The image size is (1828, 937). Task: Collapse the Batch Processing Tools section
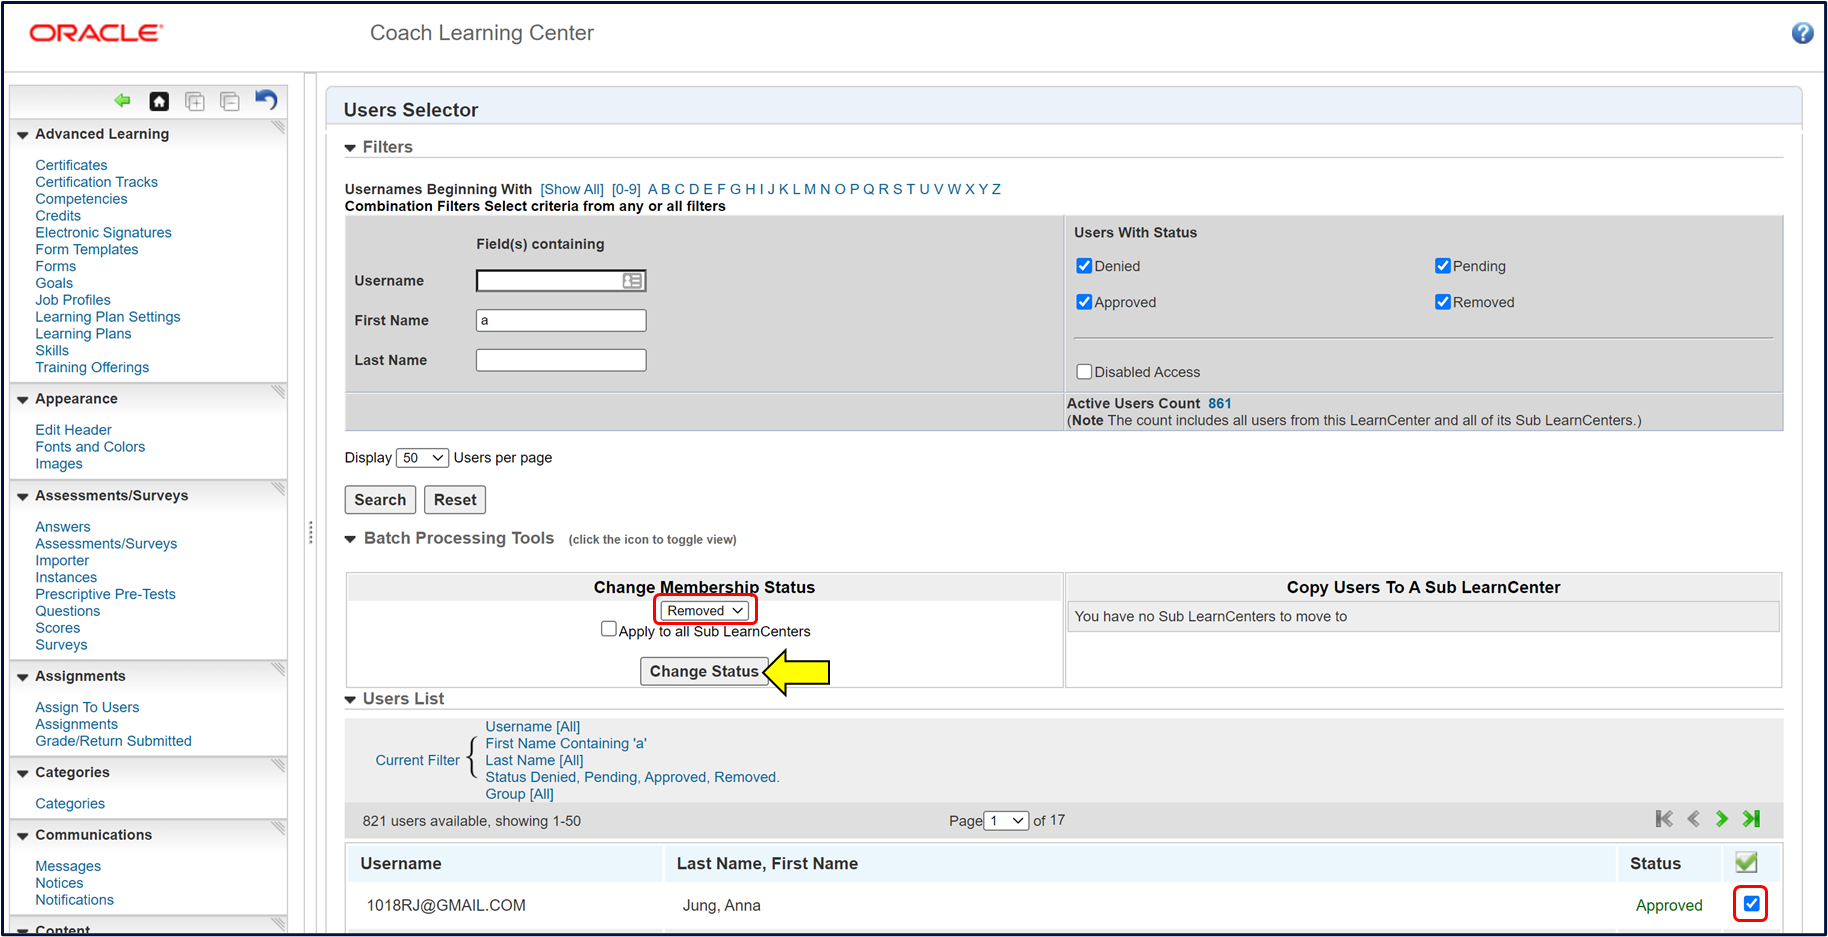350,539
